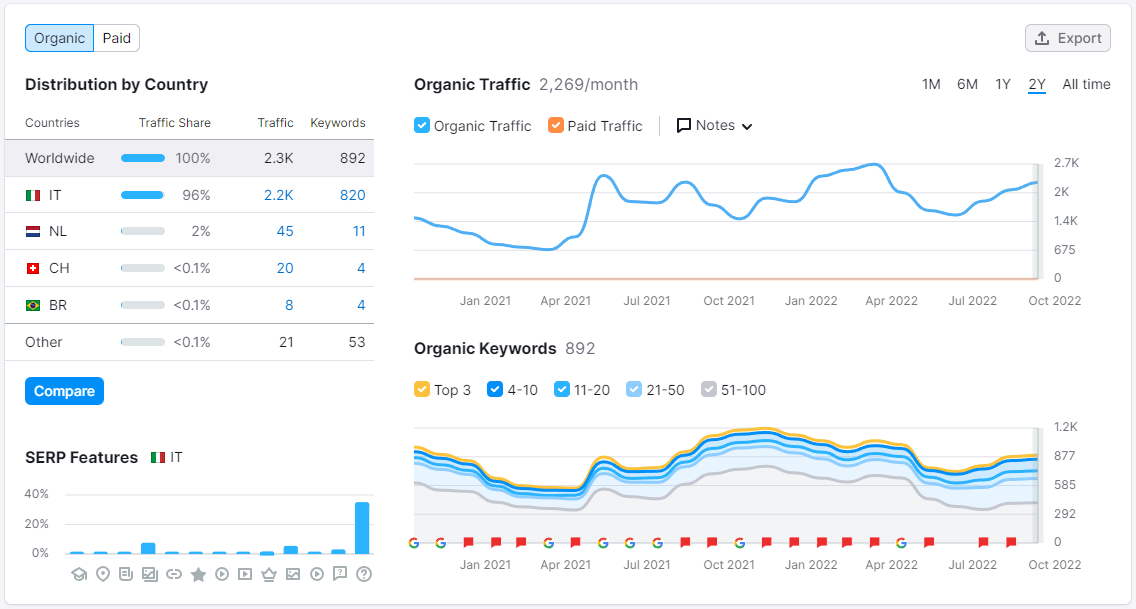Open the 8 traffic link for BR
Screen dimensions: 1136x609
pyautogui.click(x=289, y=306)
